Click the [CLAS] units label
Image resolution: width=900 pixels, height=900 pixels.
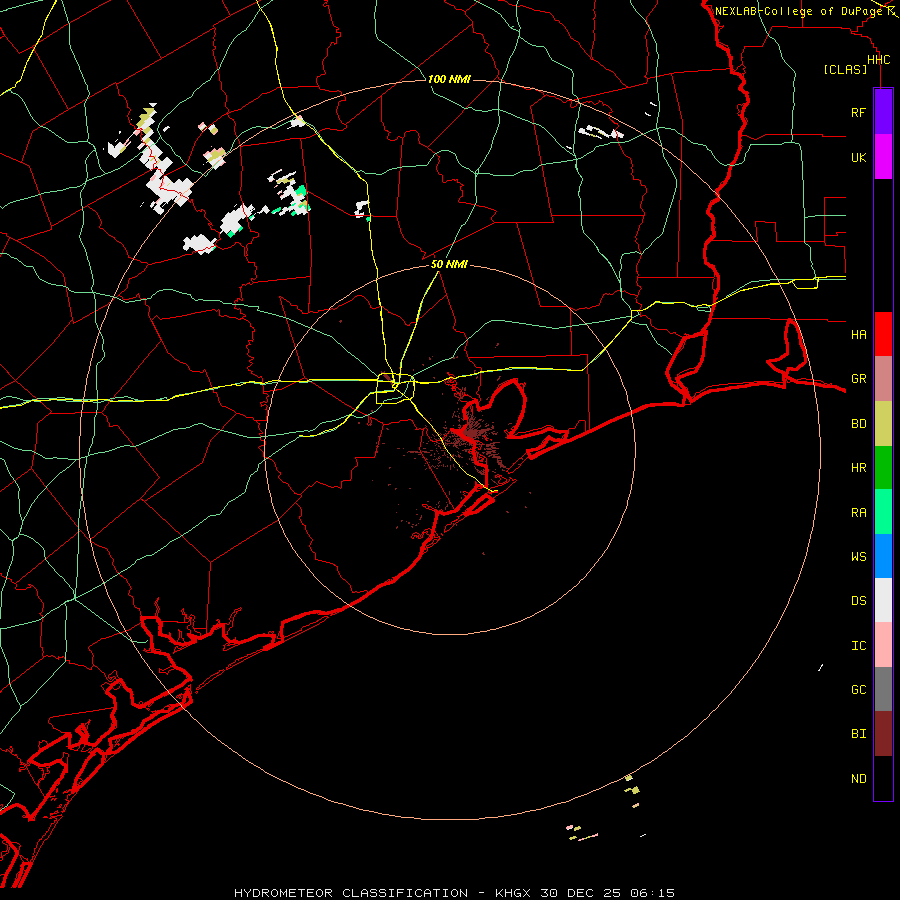tap(845, 69)
